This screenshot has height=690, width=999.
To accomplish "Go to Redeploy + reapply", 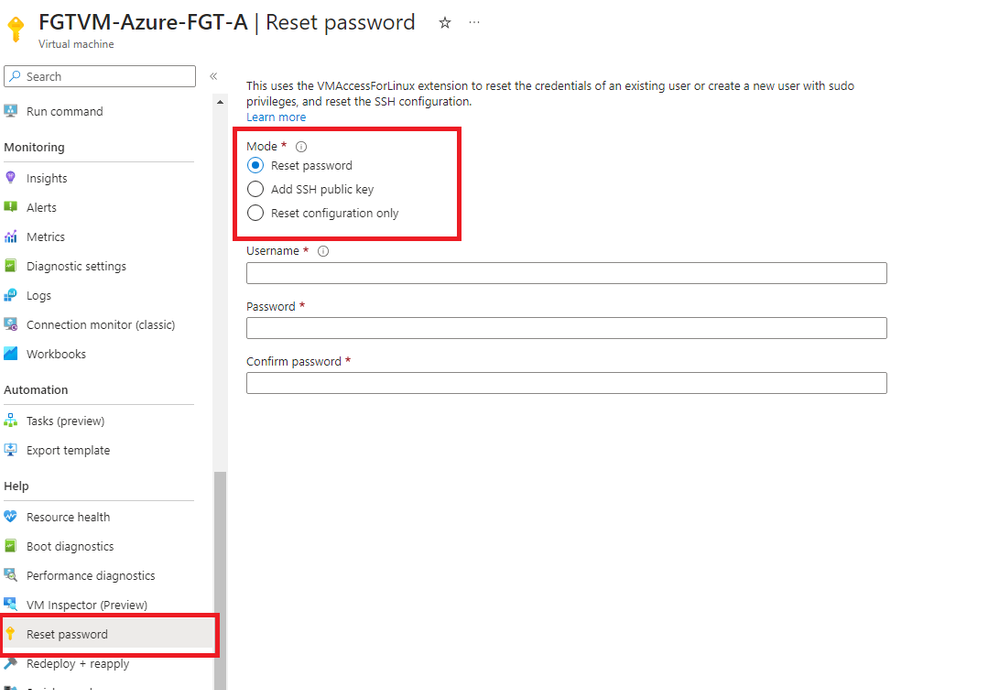I will 77,664.
